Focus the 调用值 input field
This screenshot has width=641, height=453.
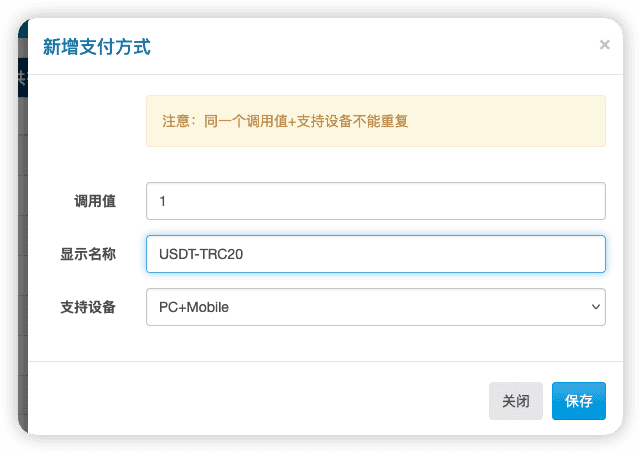pyautogui.click(x=376, y=201)
